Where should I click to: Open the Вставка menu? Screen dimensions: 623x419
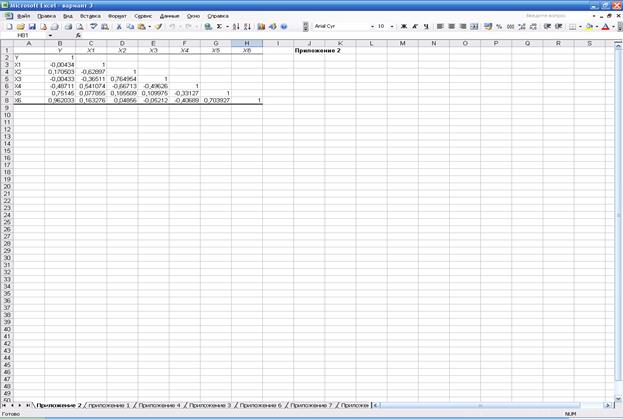(90, 16)
